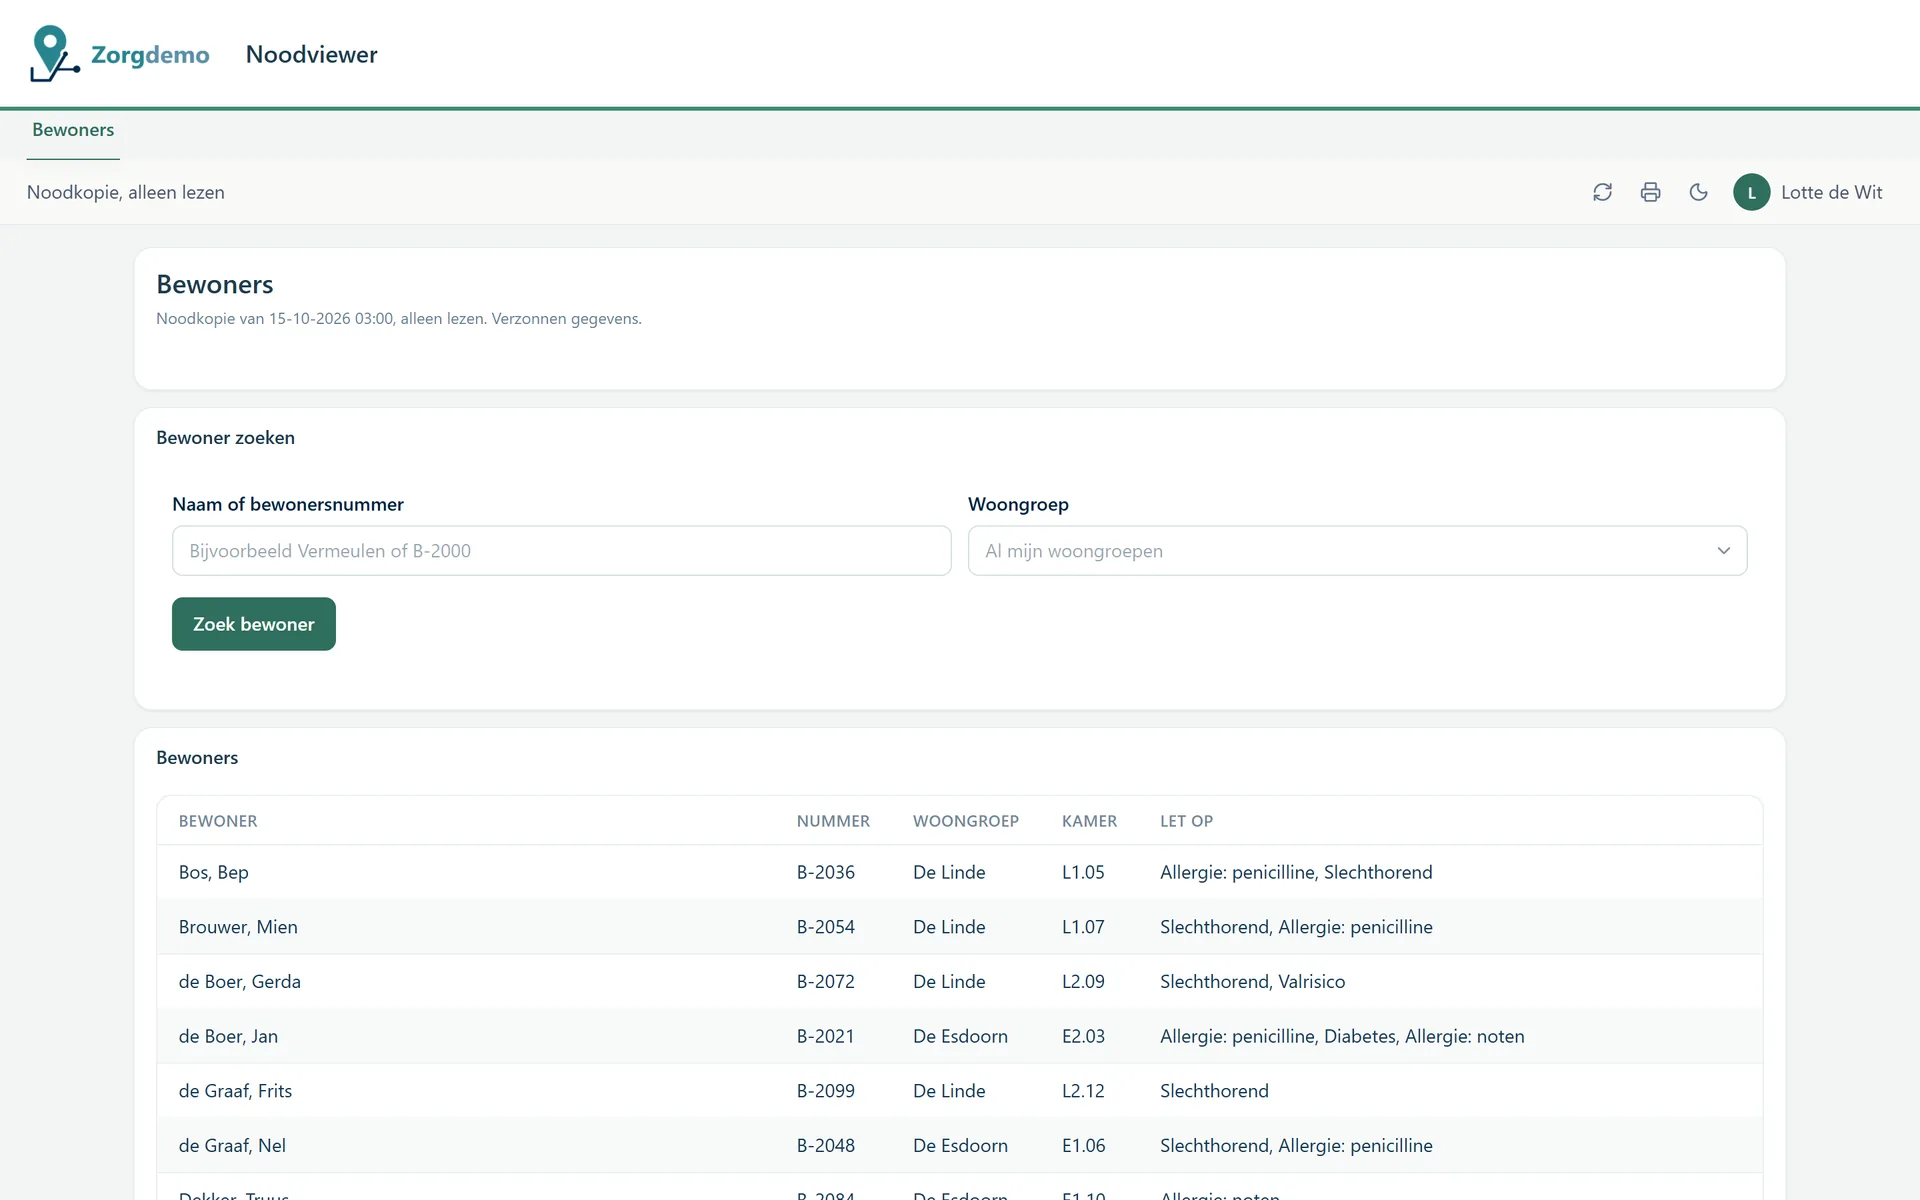Click resident number B-2048
1920x1200 pixels.
(x=826, y=1146)
